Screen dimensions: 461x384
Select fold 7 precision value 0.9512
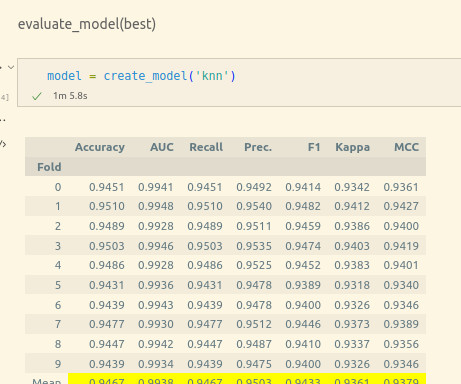pos(254,324)
